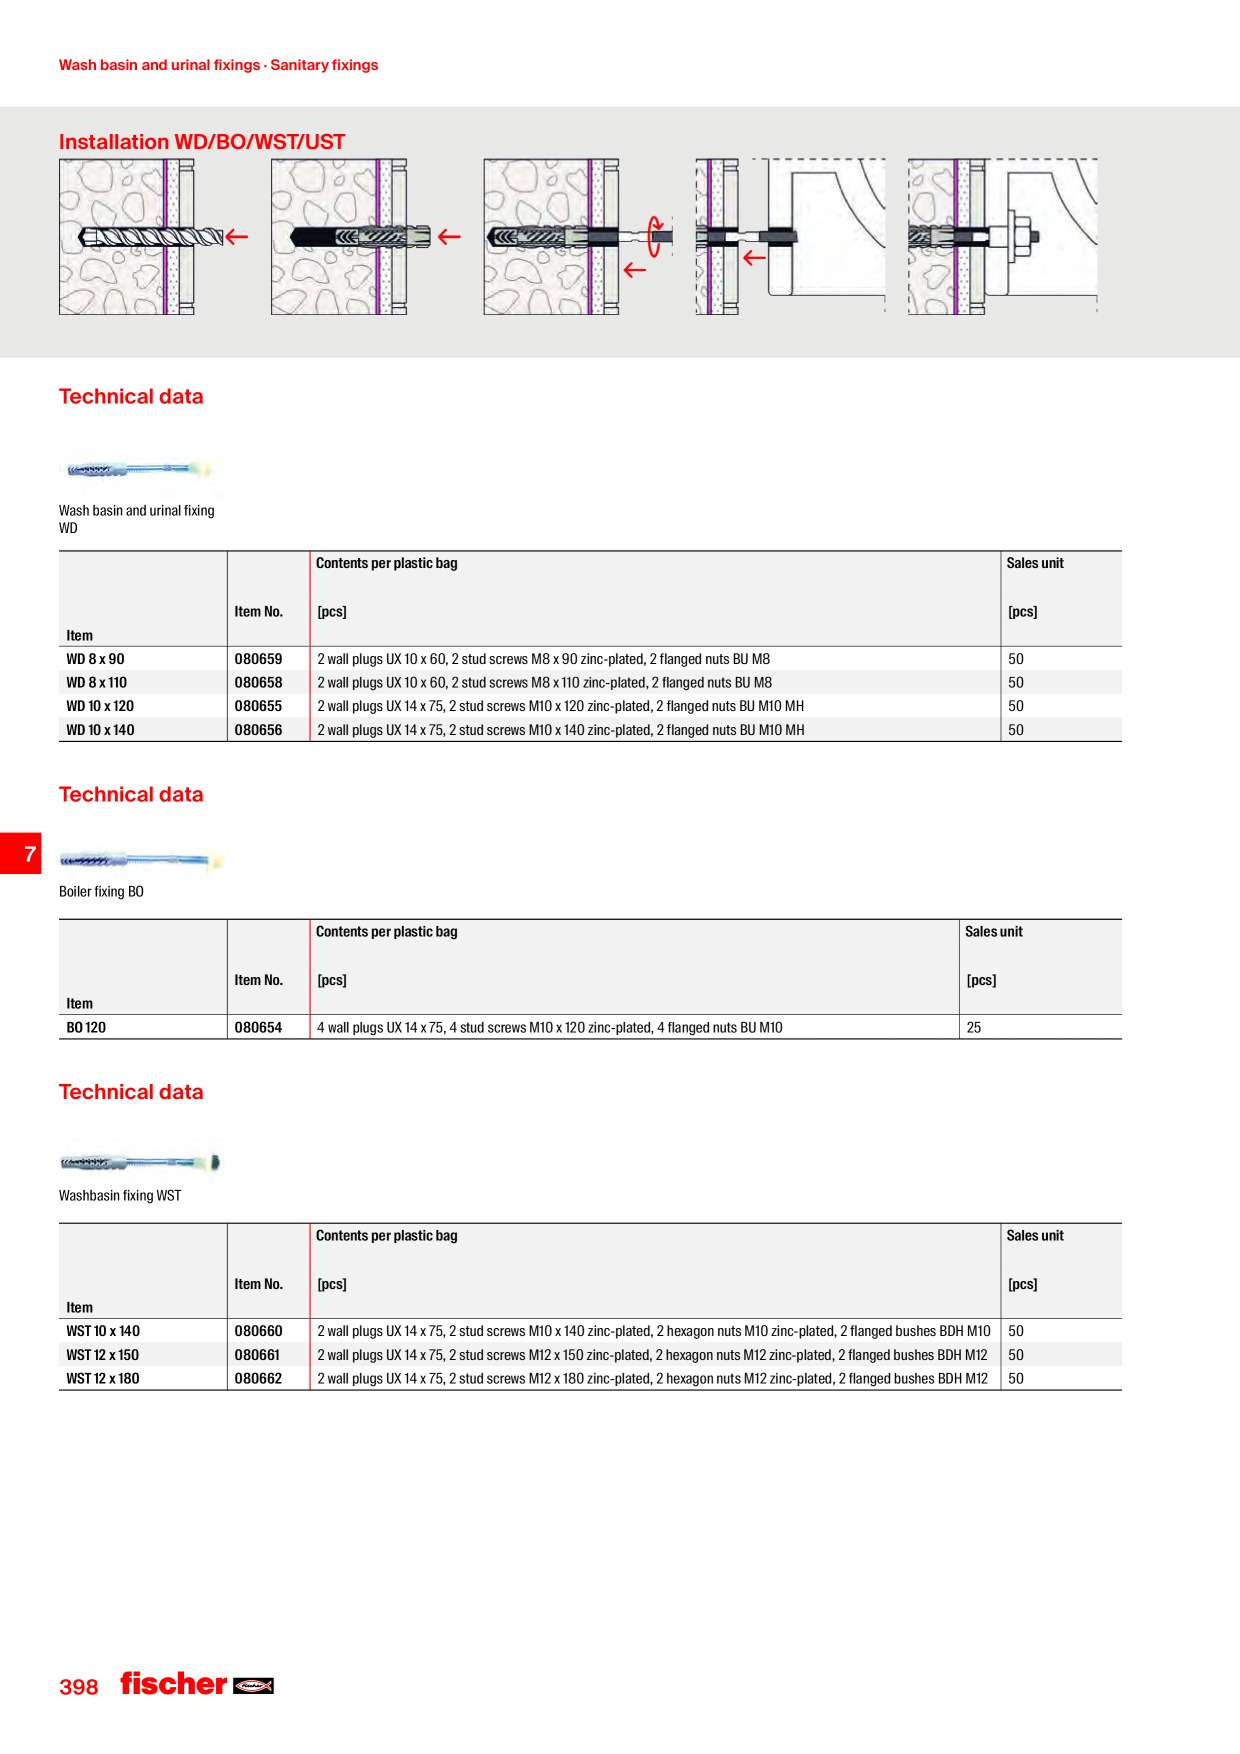Image resolution: width=1240 pixels, height=1754 pixels.
Task: Click page number 398
Action: 79,1688
